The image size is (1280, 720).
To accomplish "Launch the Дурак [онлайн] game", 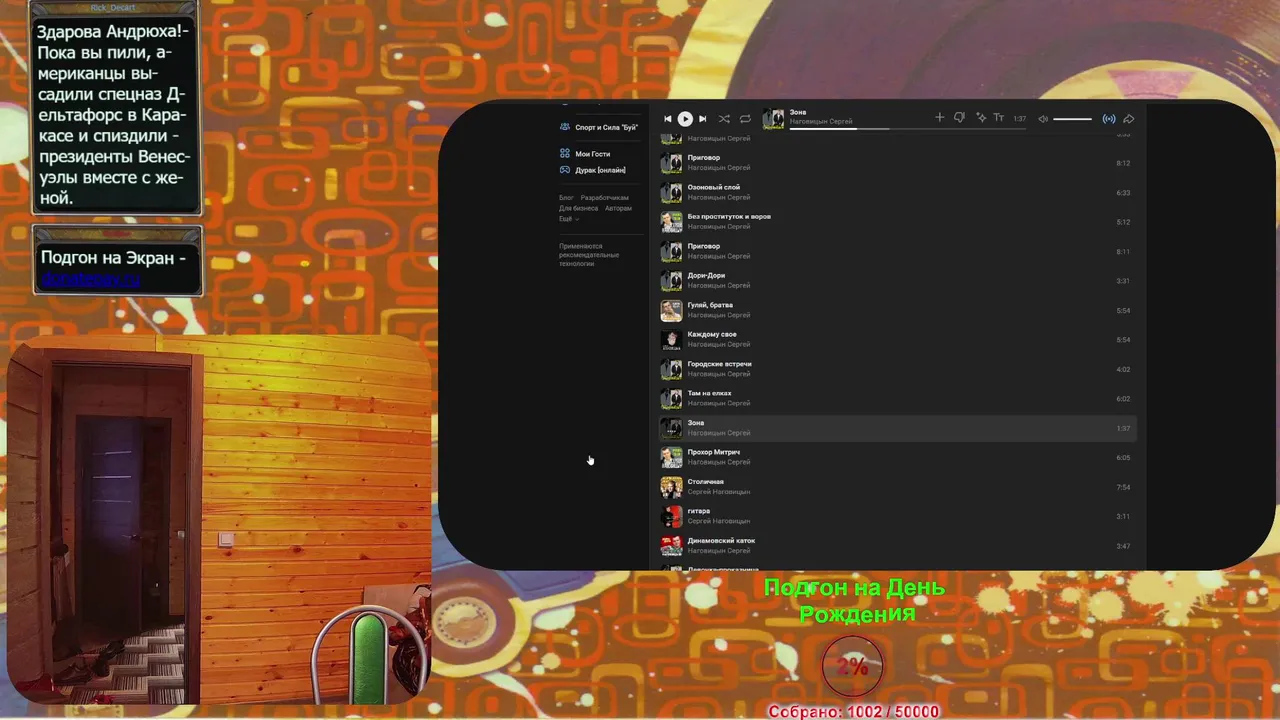I will [600, 170].
